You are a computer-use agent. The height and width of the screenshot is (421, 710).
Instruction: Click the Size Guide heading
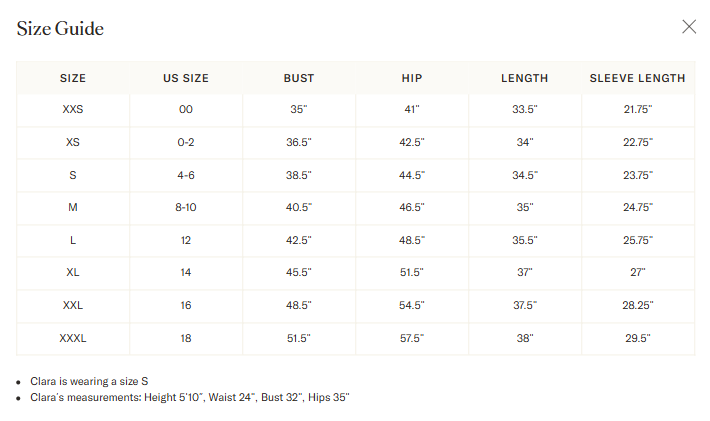point(60,29)
